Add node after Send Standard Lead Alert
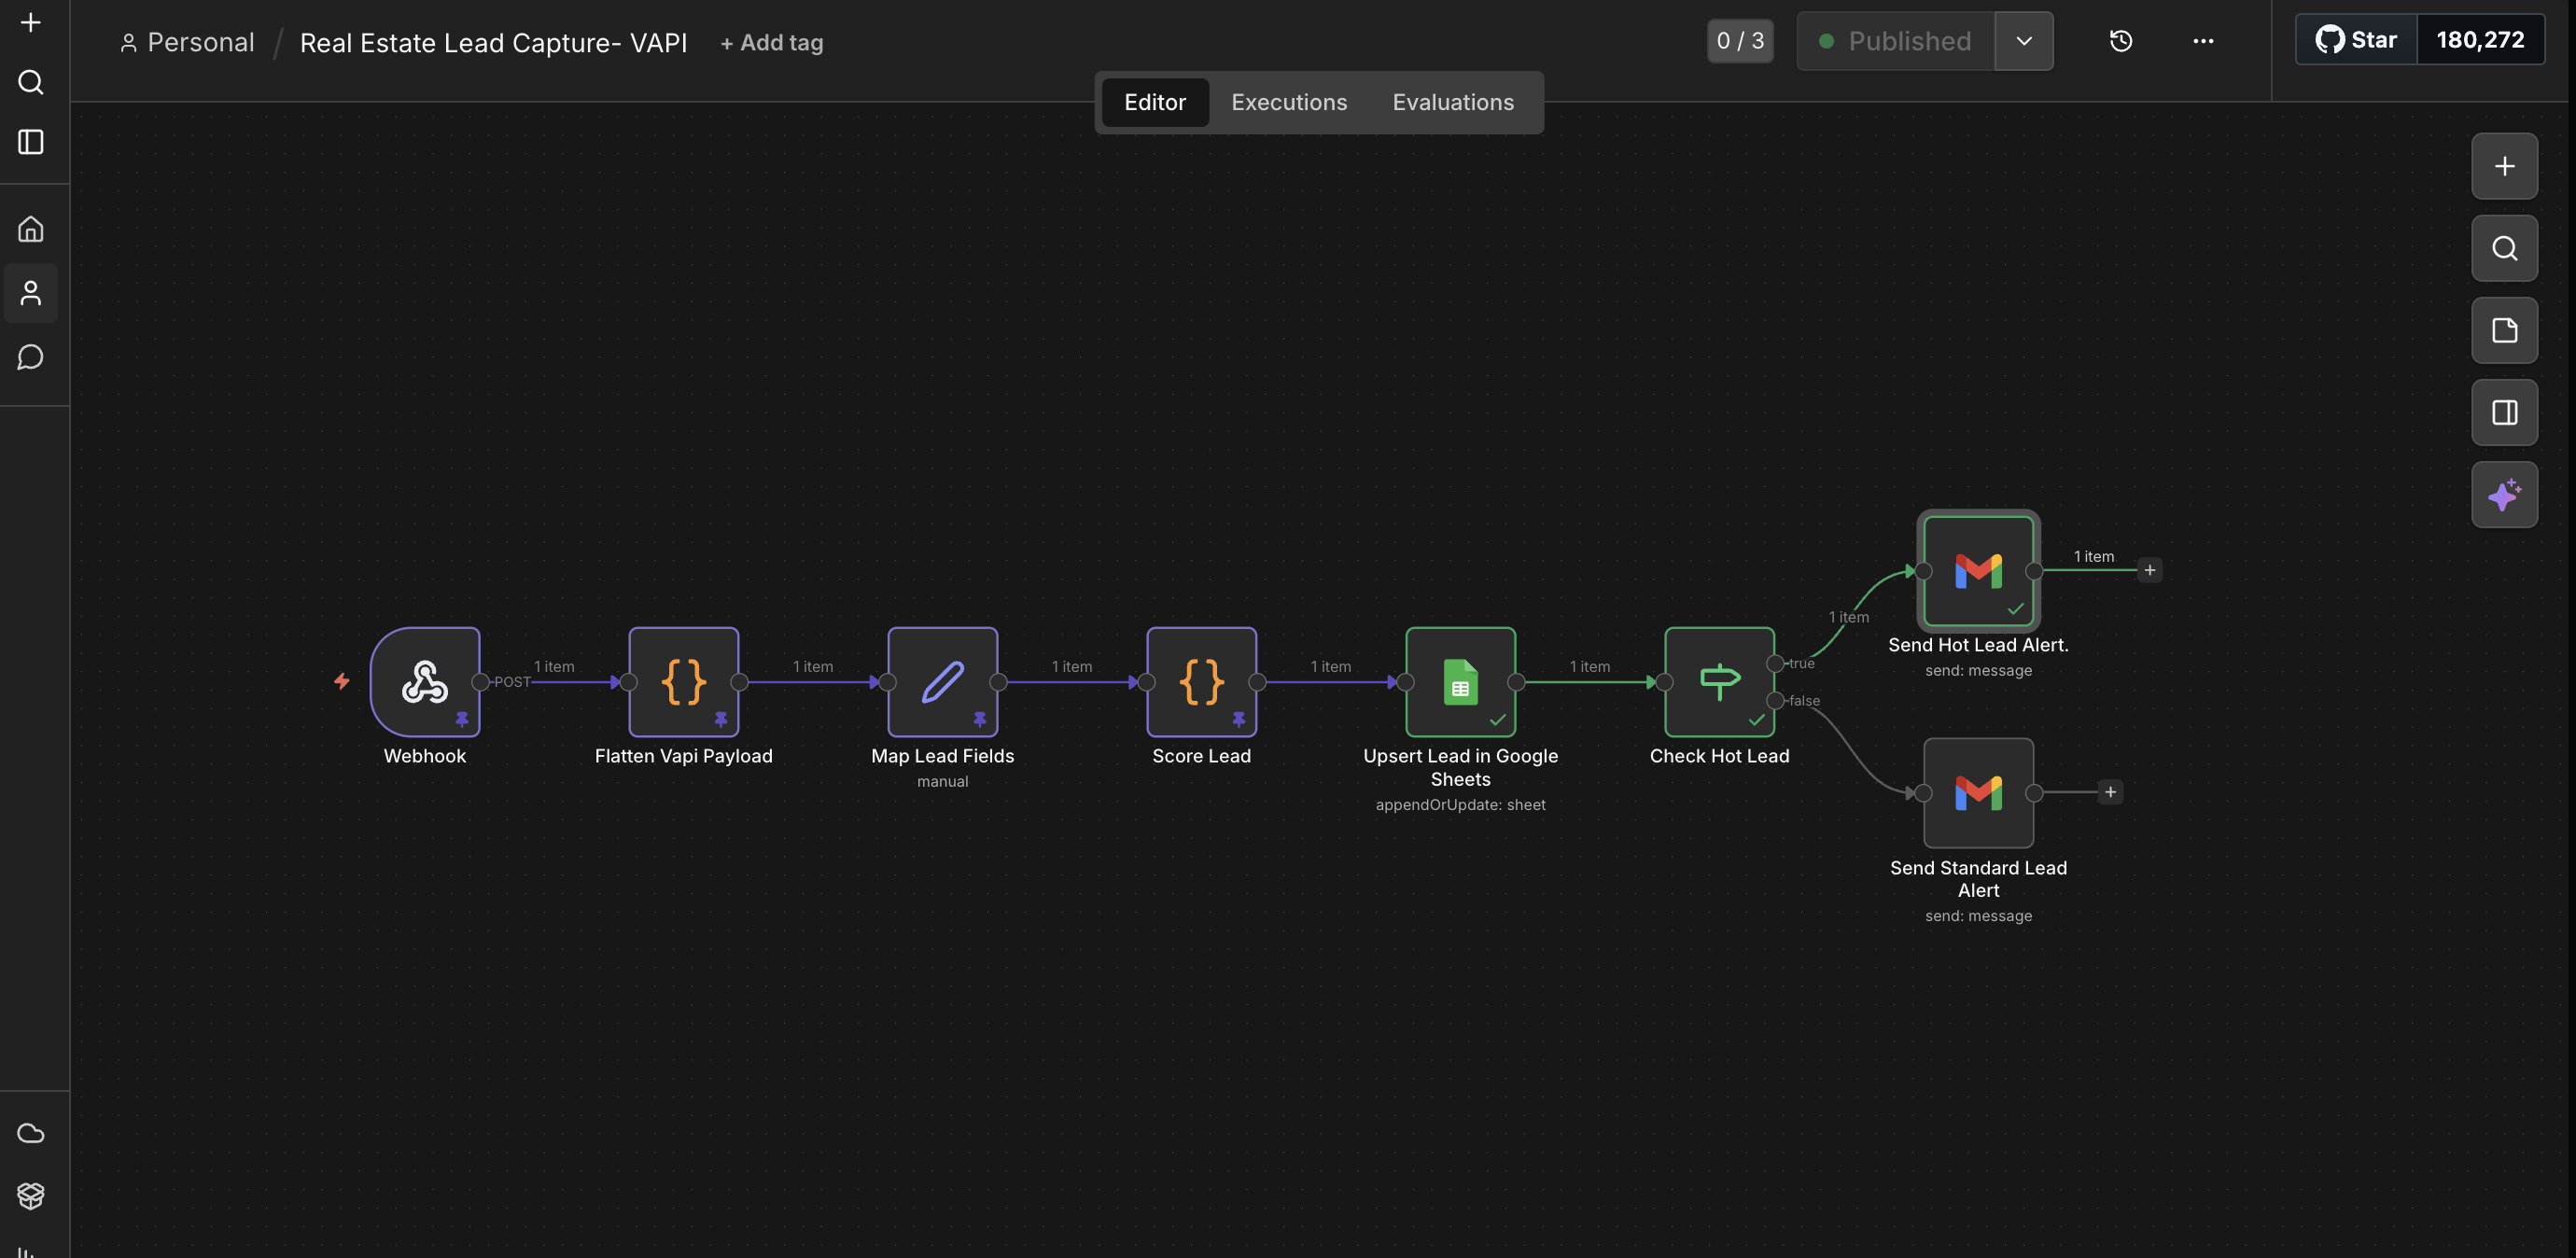 click(2110, 792)
